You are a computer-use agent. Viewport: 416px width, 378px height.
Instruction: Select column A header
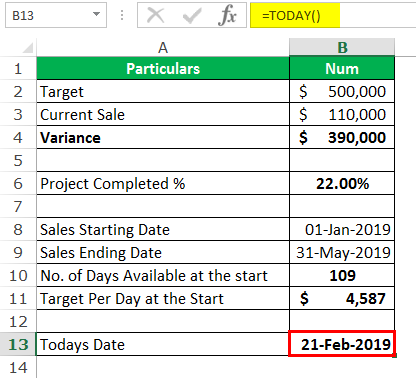pyautogui.click(x=163, y=47)
